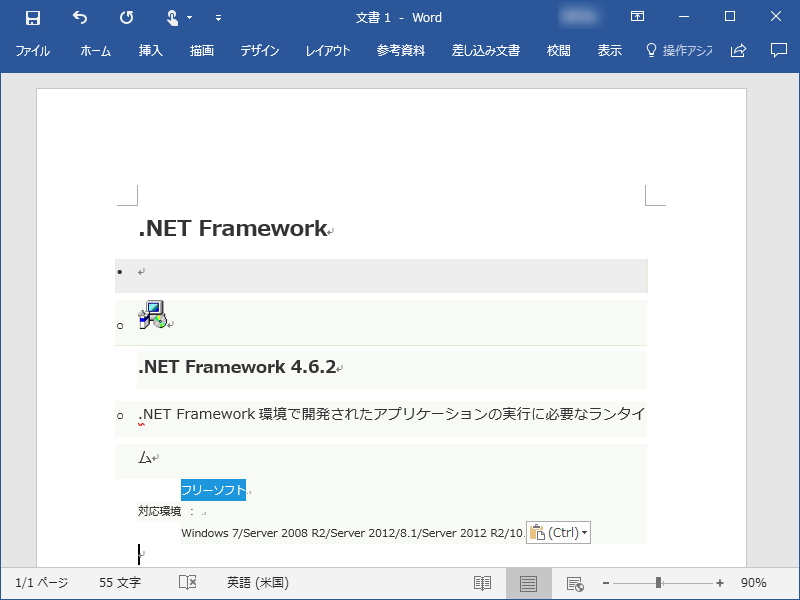The height and width of the screenshot is (600, 800).
Task: Open the Paste Options (Ctrl) dropdown
Action: tap(556, 532)
